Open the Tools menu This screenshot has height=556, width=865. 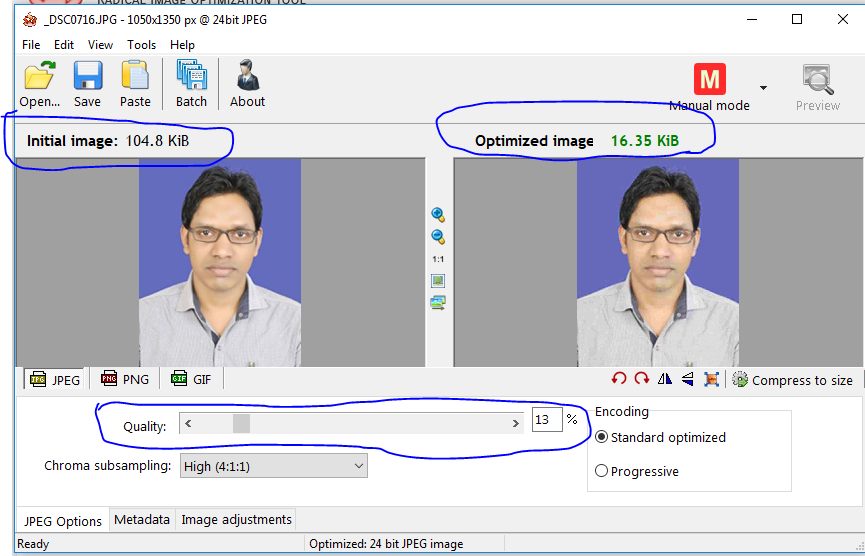tap(141, 45)
